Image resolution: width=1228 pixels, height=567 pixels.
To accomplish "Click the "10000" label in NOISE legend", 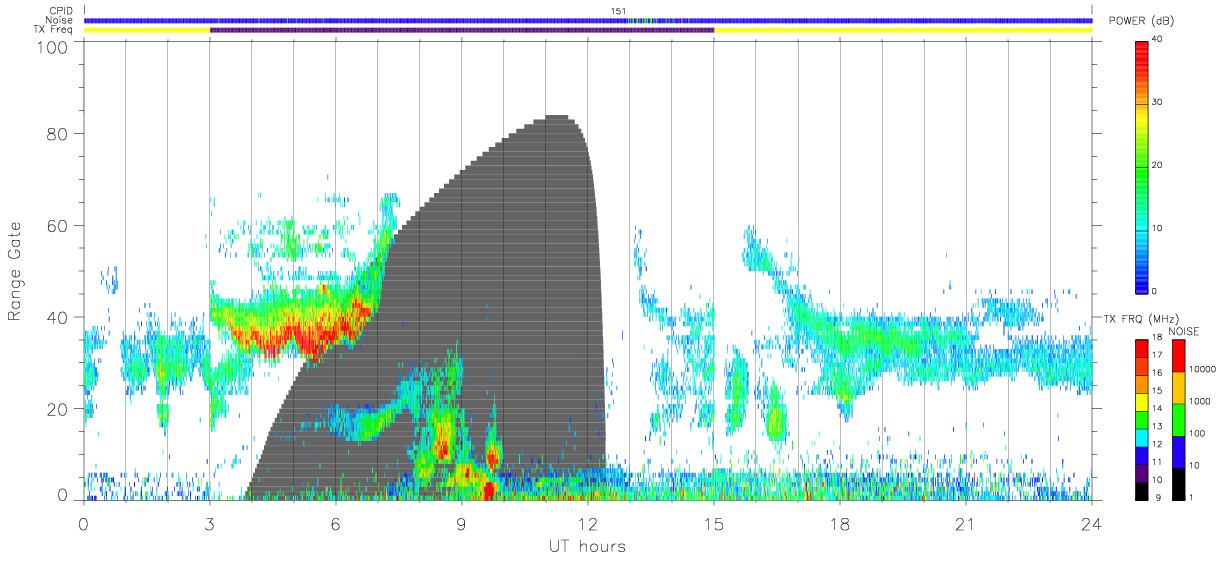I will click(x=1202, y=369).
